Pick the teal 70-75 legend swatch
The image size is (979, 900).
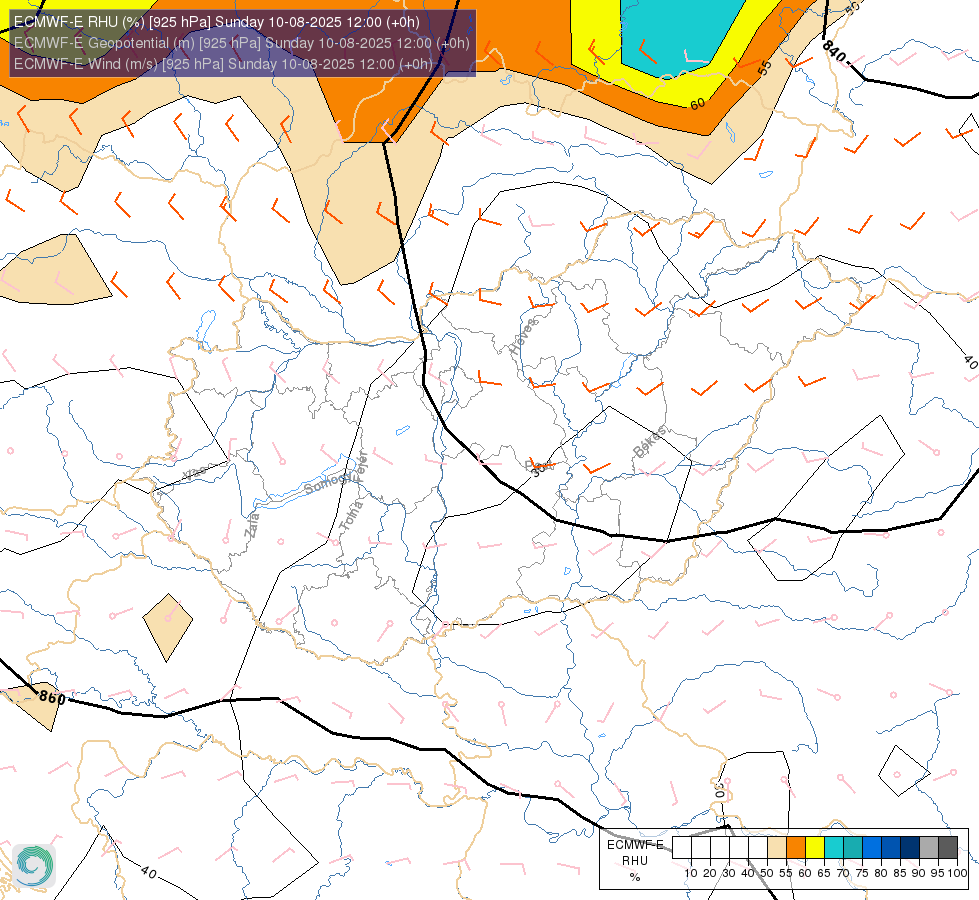pyautogui.click(x=853, y=848)
